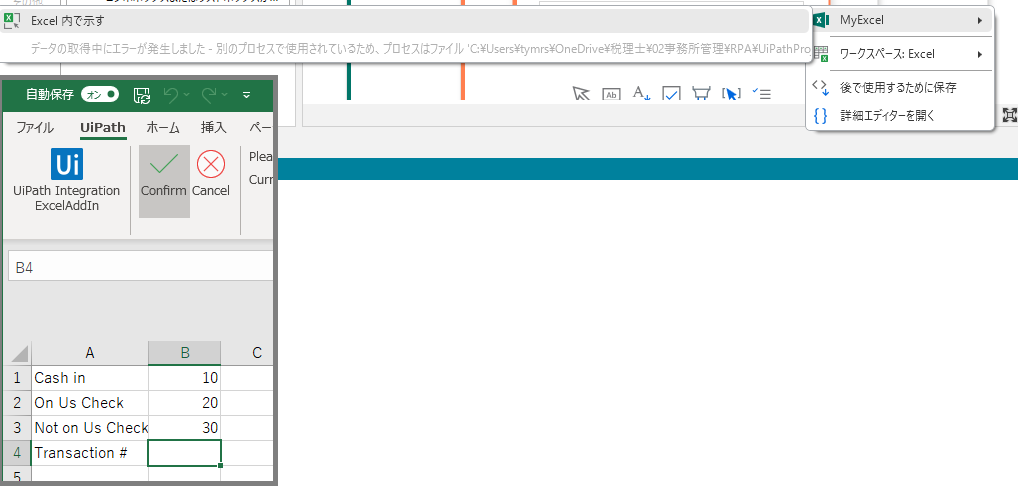Open 詳細エディターを開く menu option
The image size is (1018, 496).
[x=887, y=115]
